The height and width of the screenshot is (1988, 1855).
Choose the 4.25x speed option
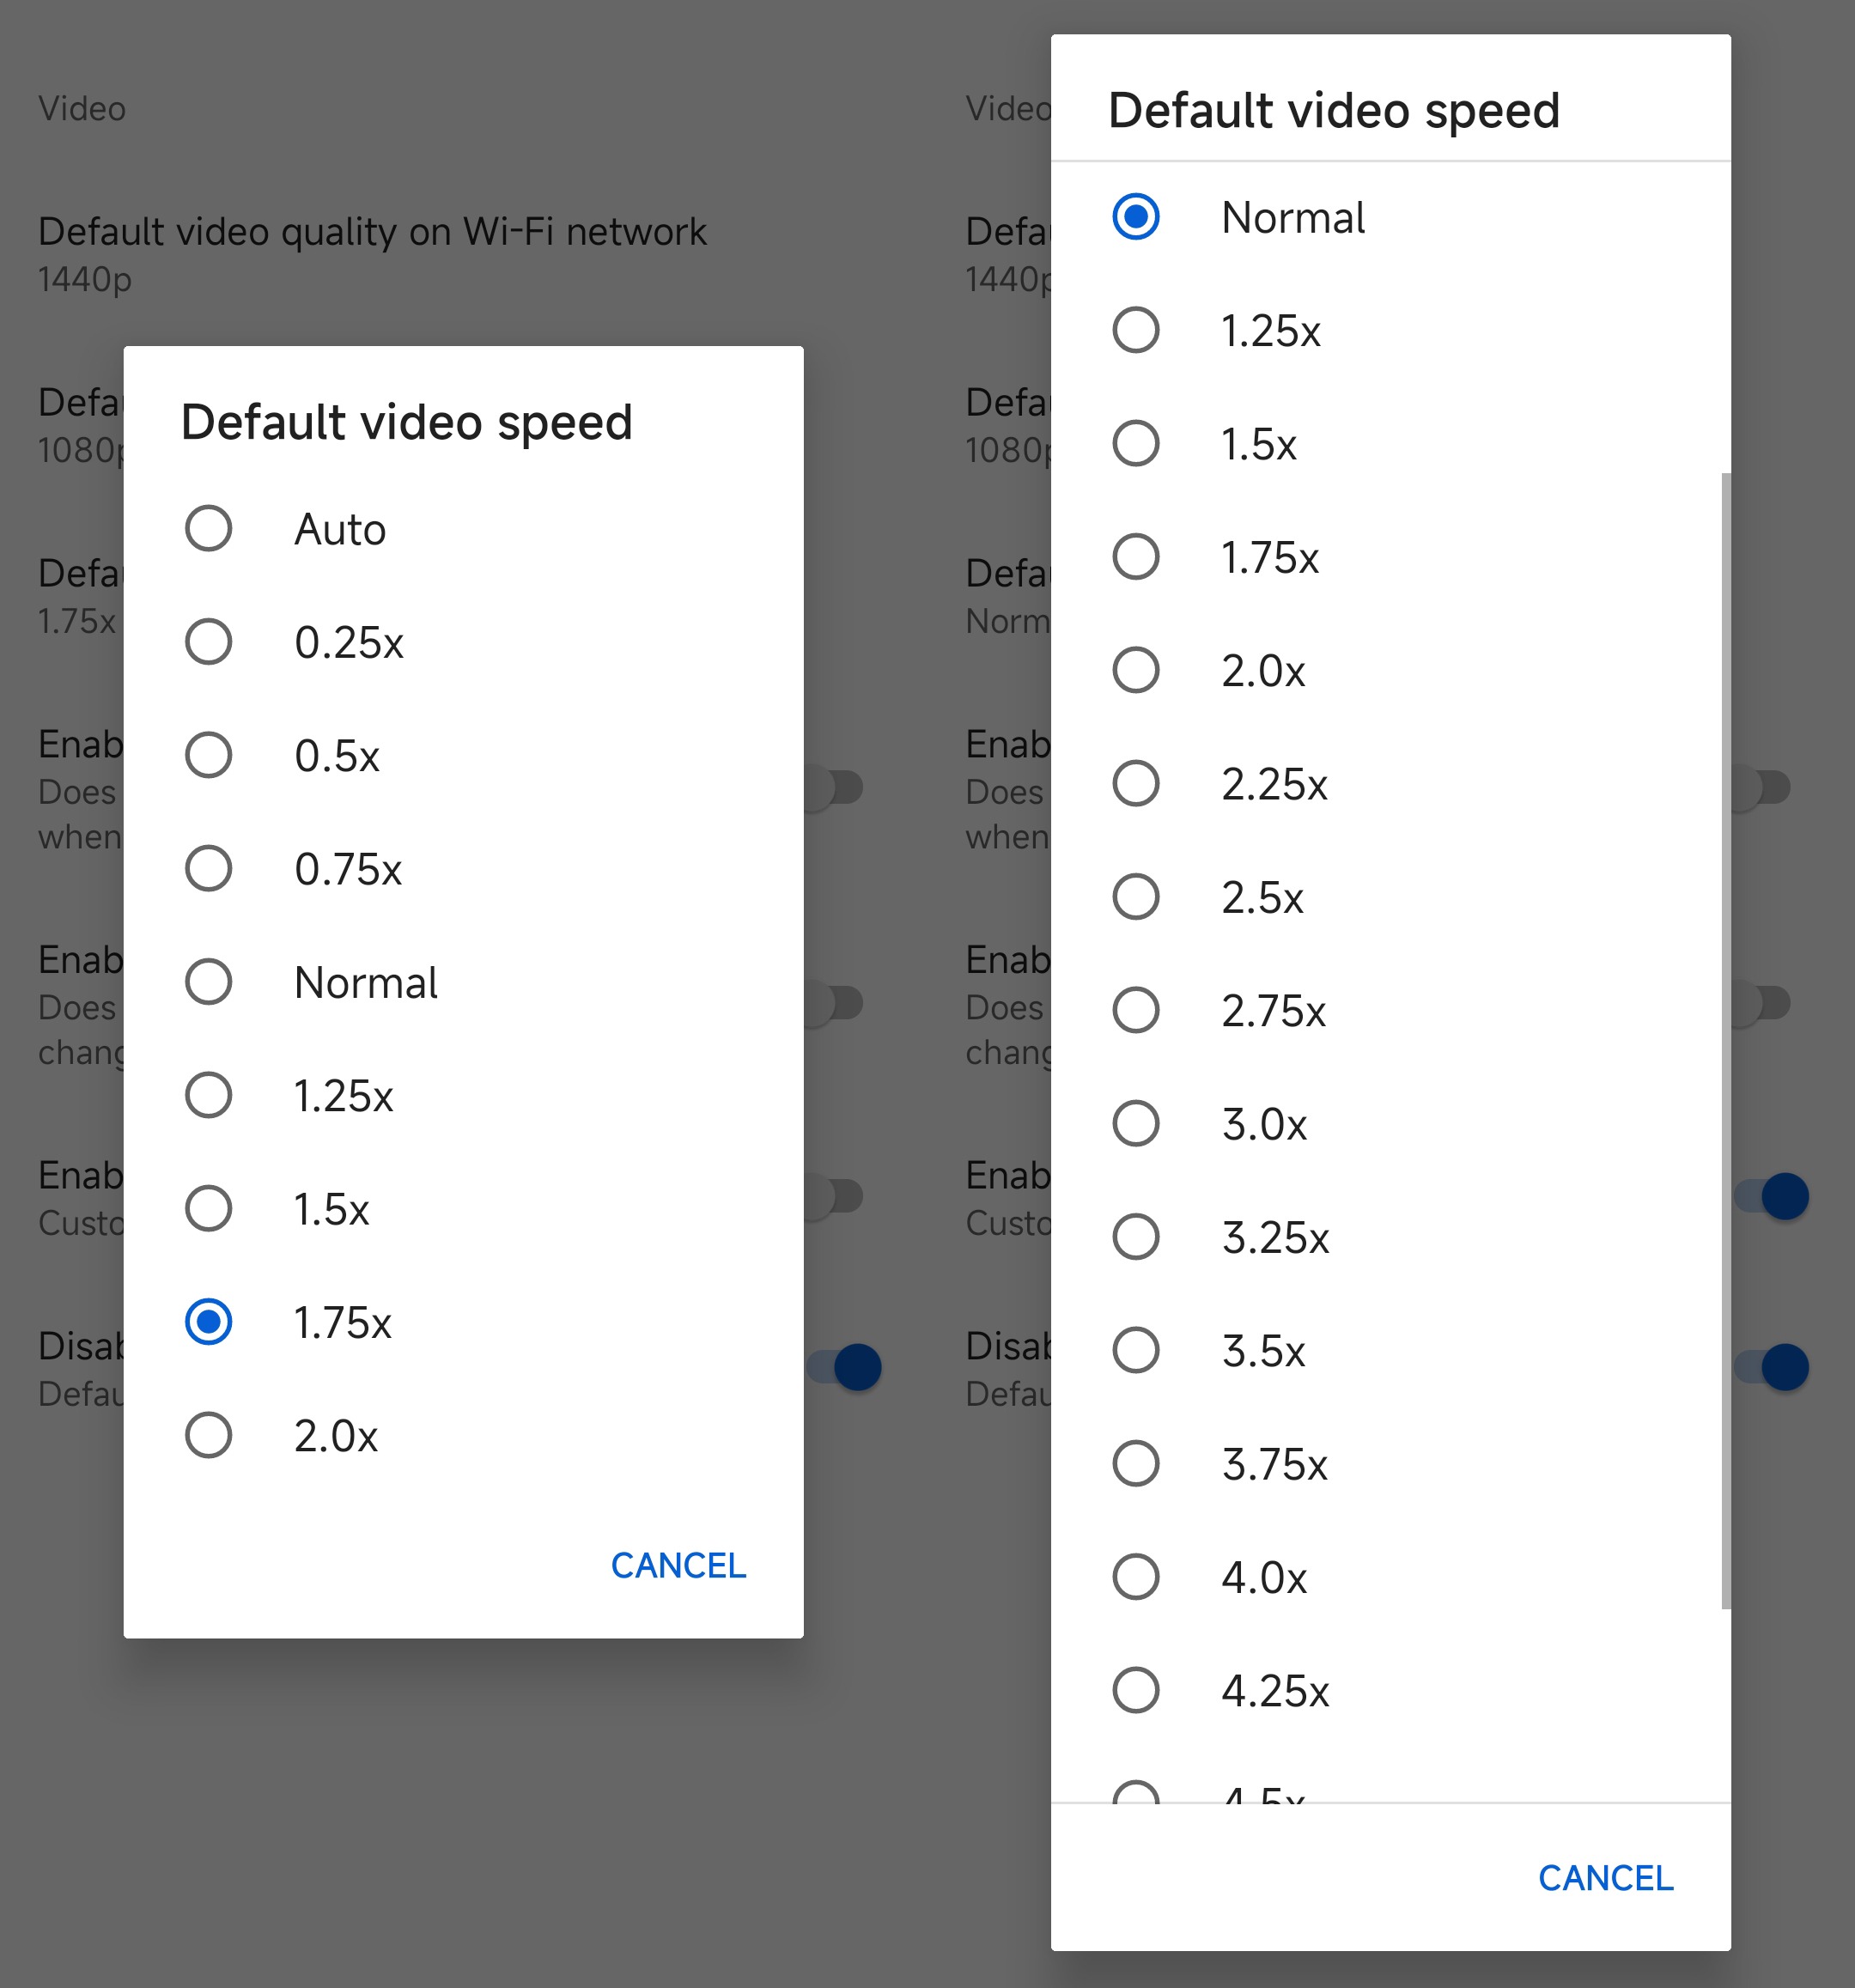1136,1690
